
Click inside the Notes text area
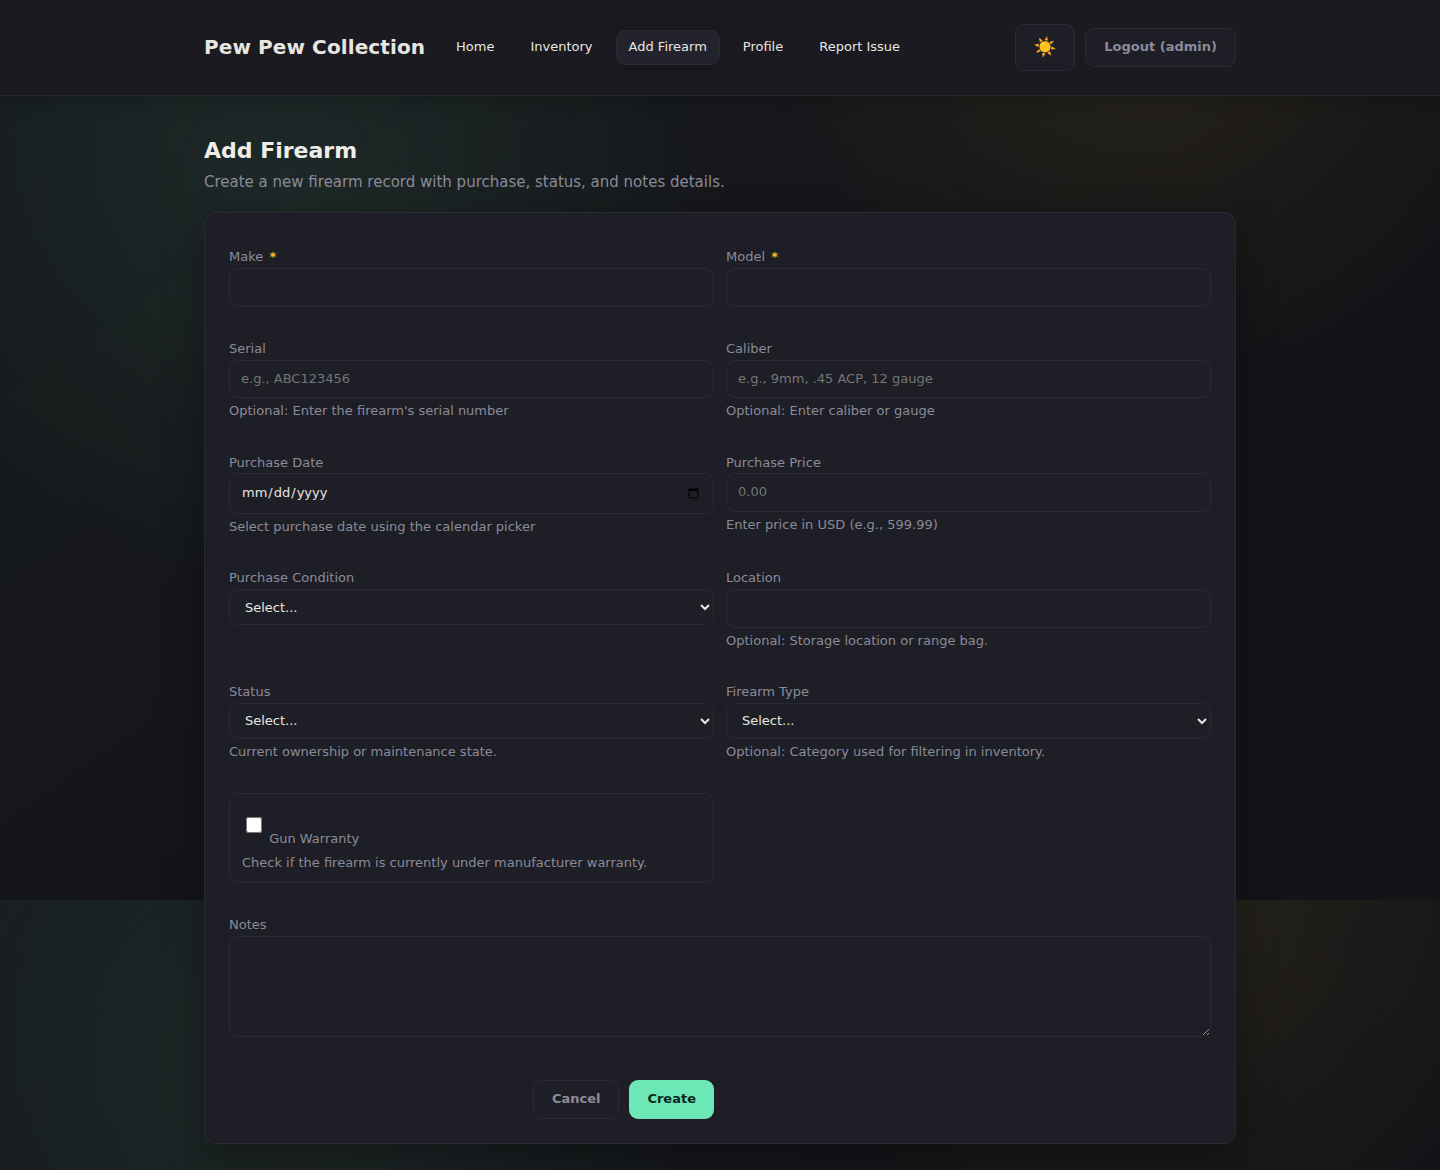coord(719,986)
